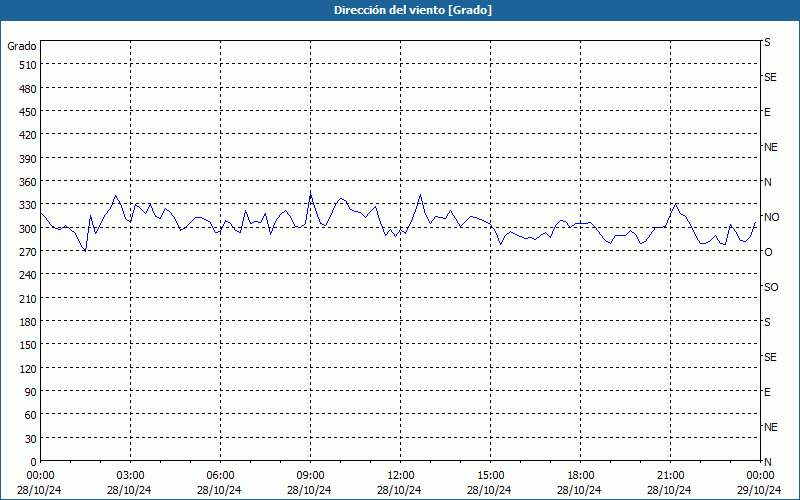Select the "480" y-axis value
The width and height of the screenshot is (800, 500).
28,89
